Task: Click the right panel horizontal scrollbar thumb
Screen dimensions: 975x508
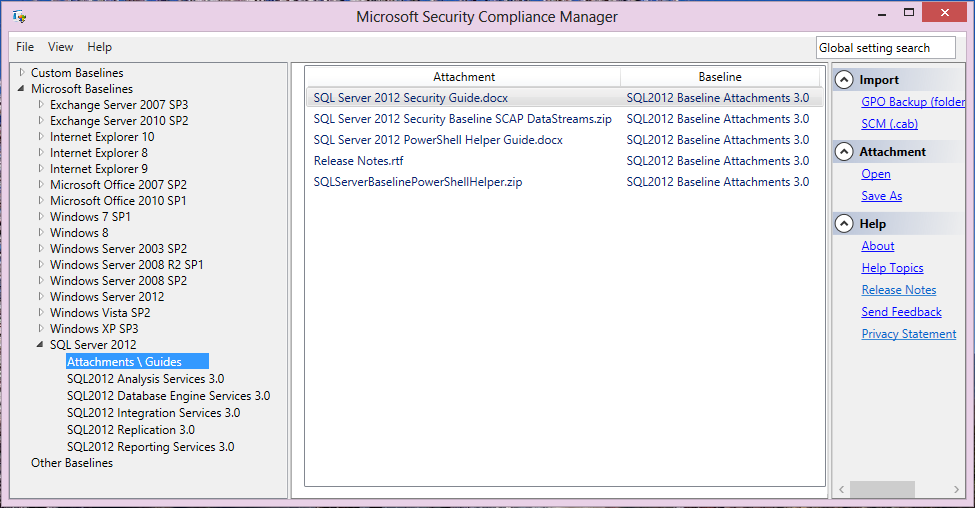Action: 882,489
